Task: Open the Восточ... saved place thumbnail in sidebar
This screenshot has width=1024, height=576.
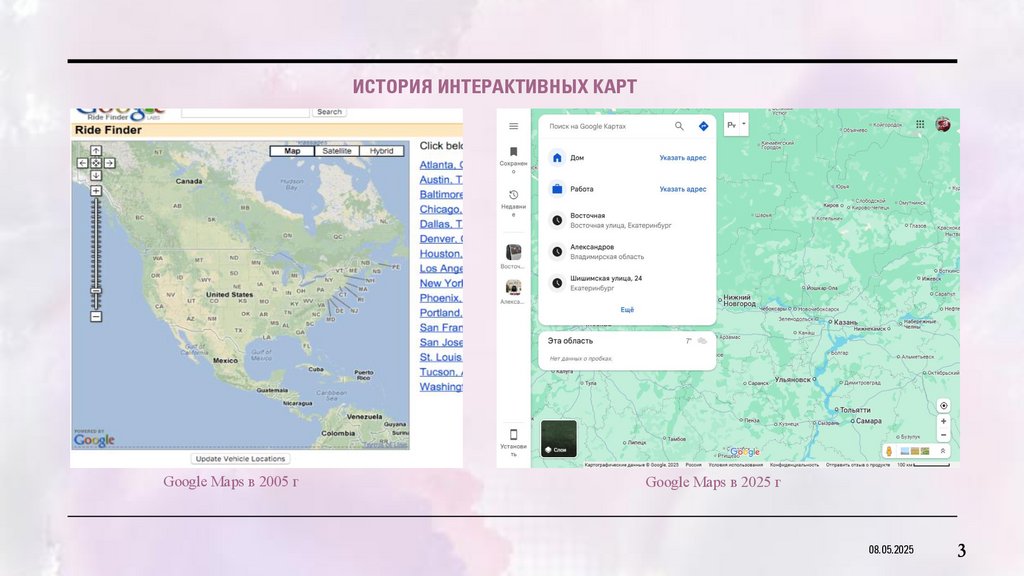Action: coord(513,252)
